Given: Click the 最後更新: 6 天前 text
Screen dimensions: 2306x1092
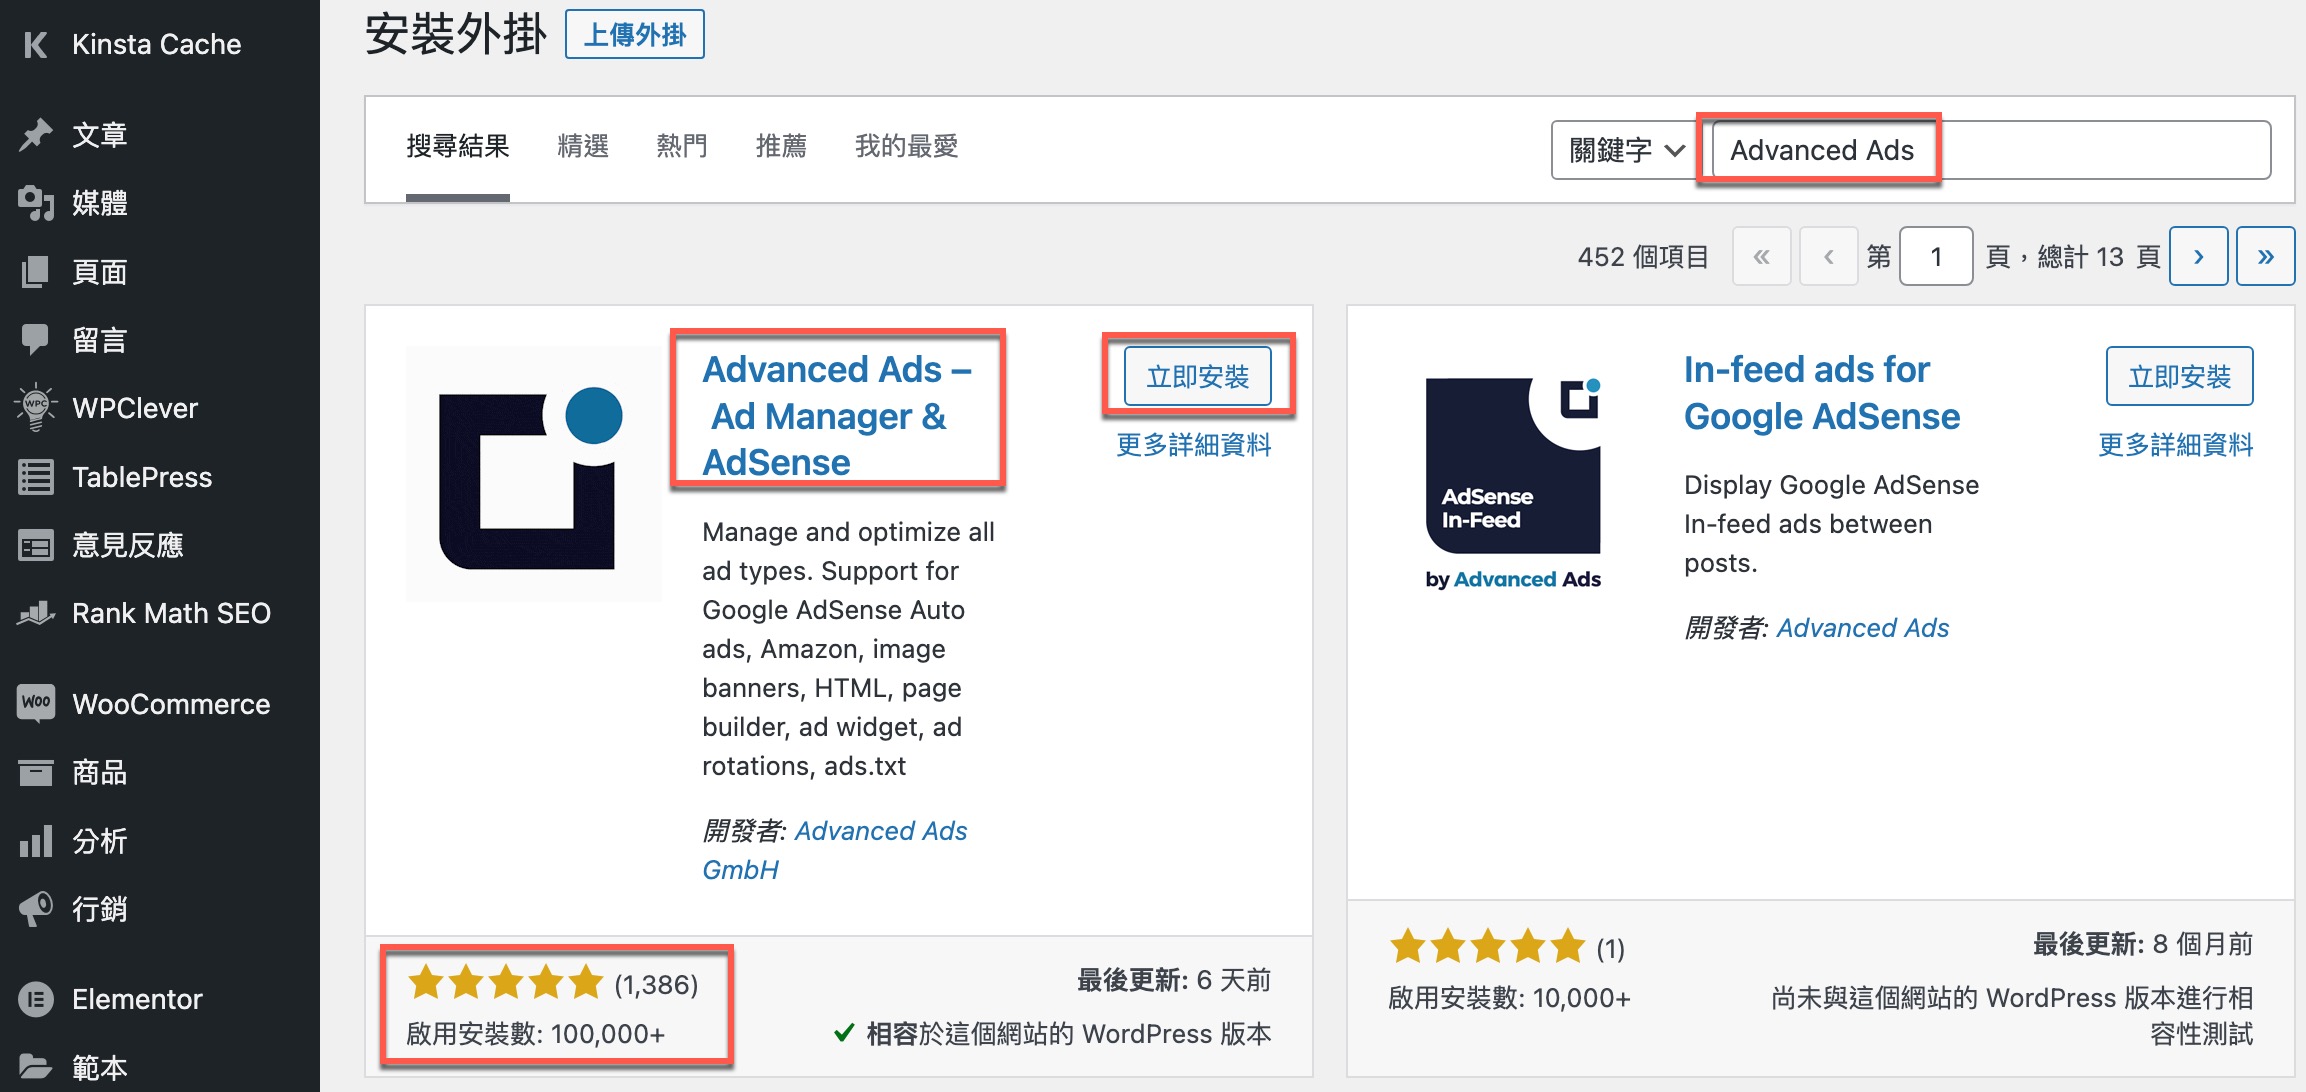Looking at the screenshot, I should click(1174, 980).
